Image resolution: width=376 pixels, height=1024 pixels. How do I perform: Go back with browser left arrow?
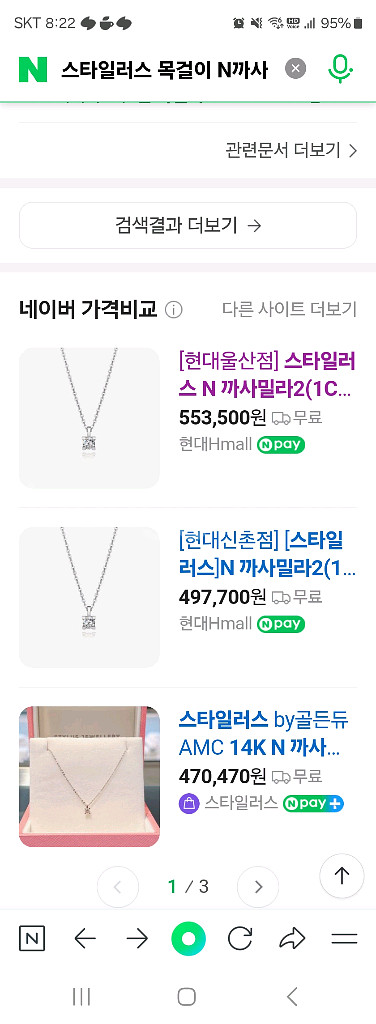coord(85,939)
